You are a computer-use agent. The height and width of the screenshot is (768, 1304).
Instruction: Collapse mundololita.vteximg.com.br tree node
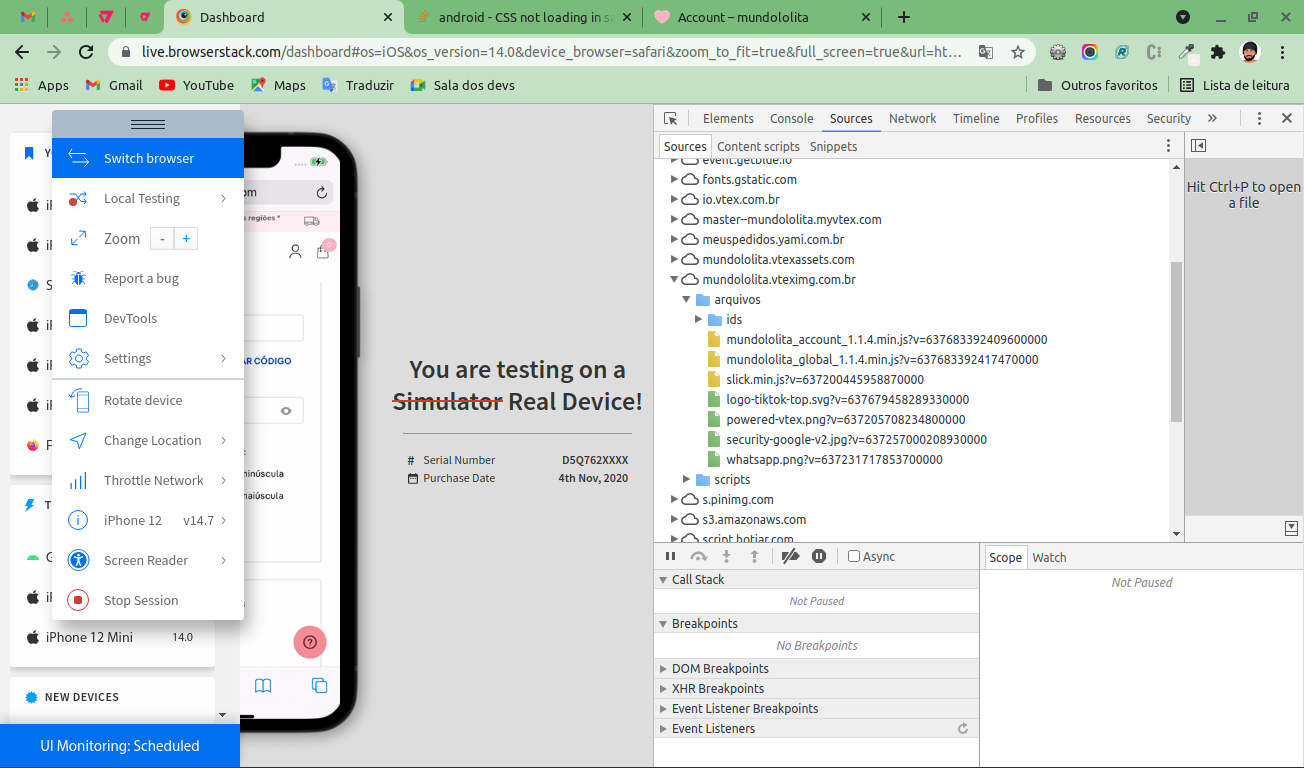[675, 280]
